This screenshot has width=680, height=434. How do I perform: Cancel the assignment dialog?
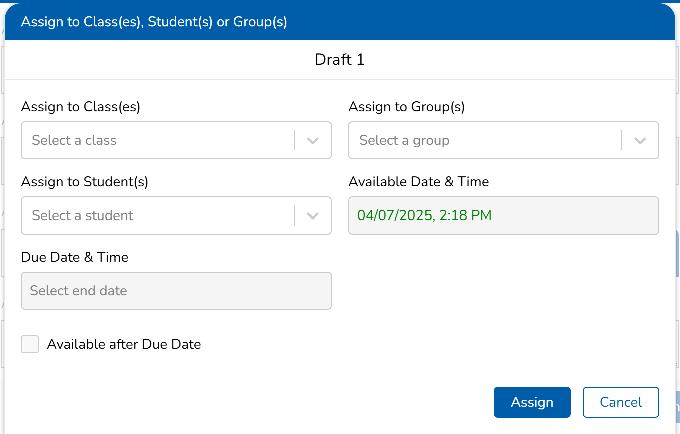620,402
